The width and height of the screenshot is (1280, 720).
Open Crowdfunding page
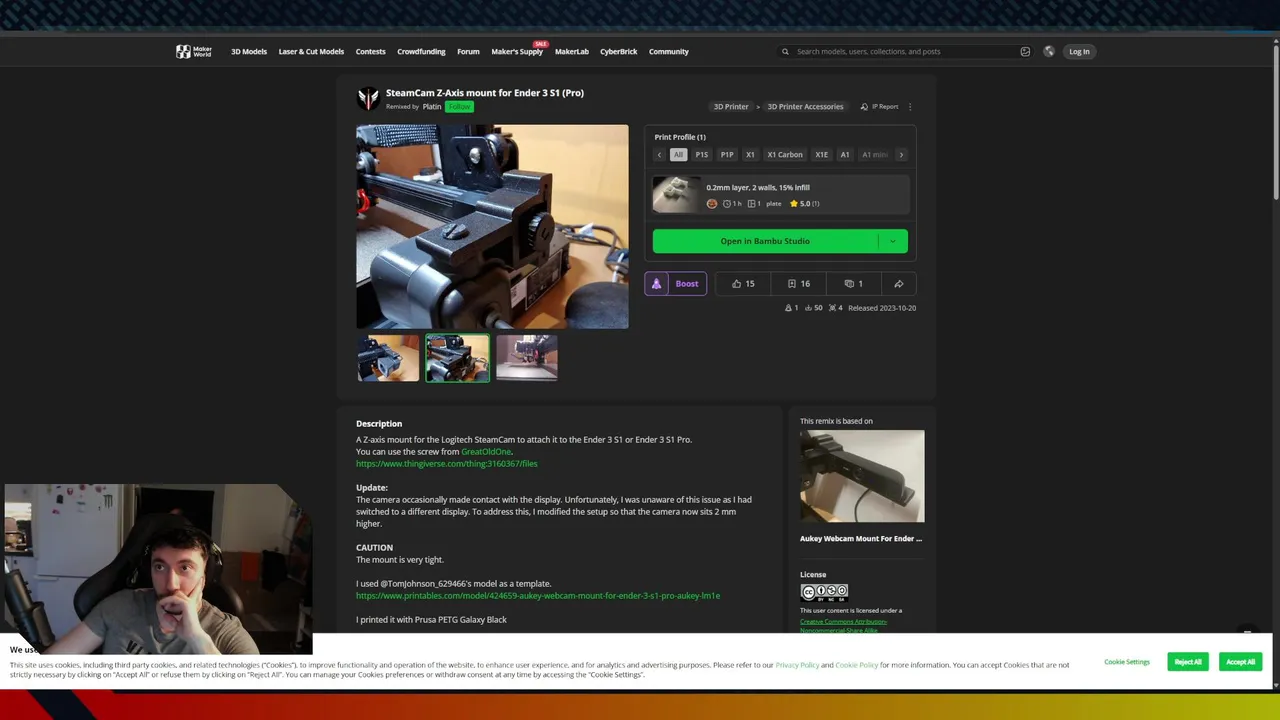(421, 51)
